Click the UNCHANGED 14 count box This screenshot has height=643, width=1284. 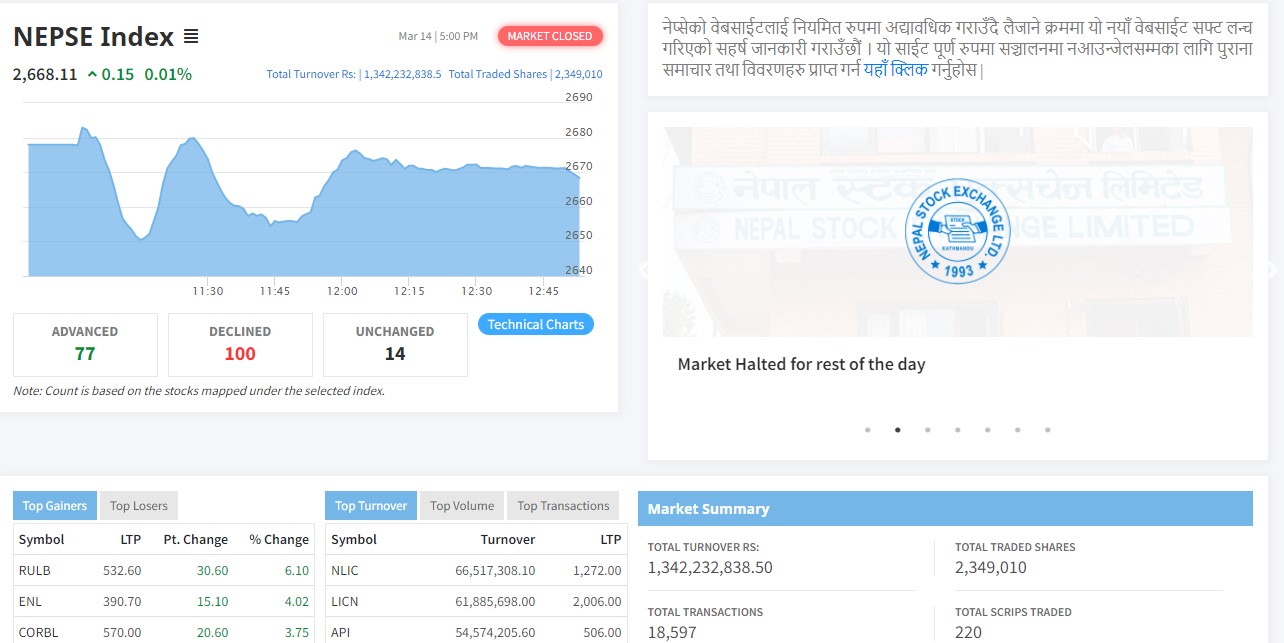pos(395,344)
